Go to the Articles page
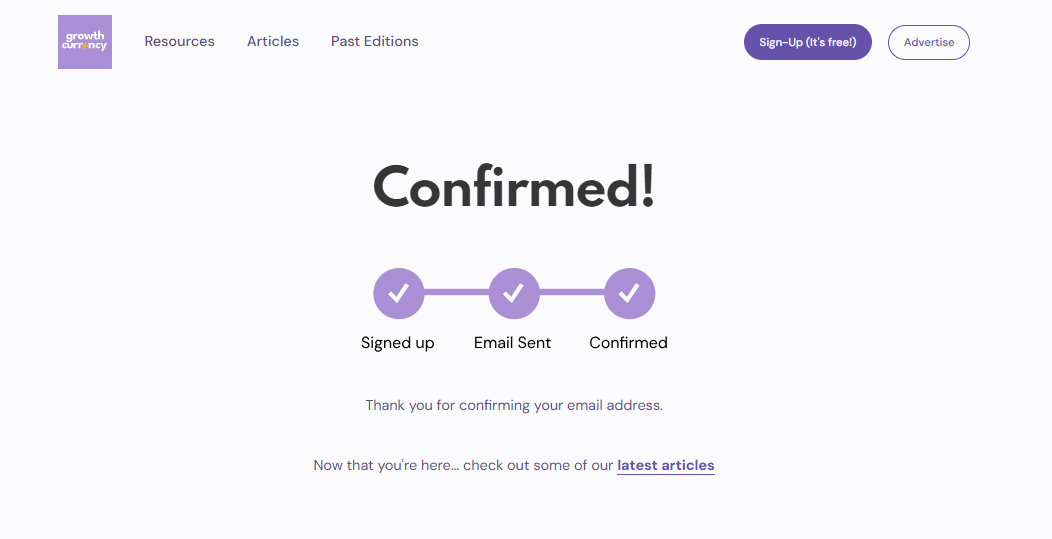This screenshot has height=539, width=1052. pyautogui.click(x=272, y=41)
